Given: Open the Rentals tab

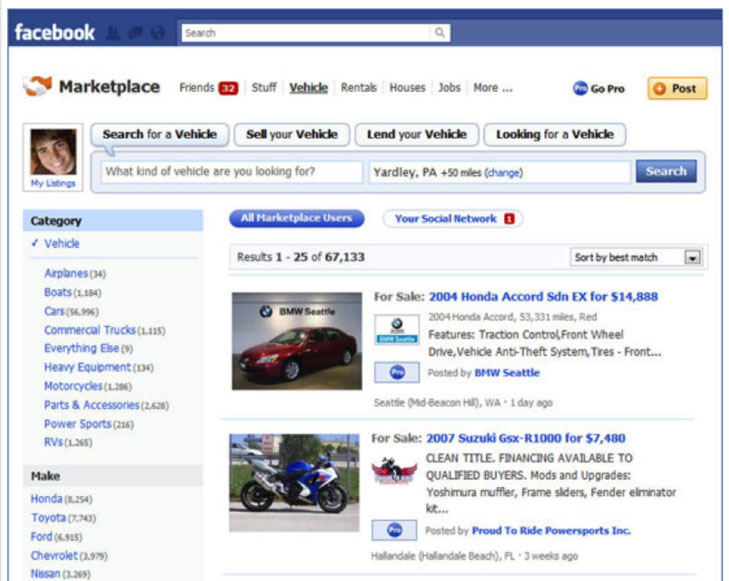Looking at the screenshot, I should click(x=358, y=87).
